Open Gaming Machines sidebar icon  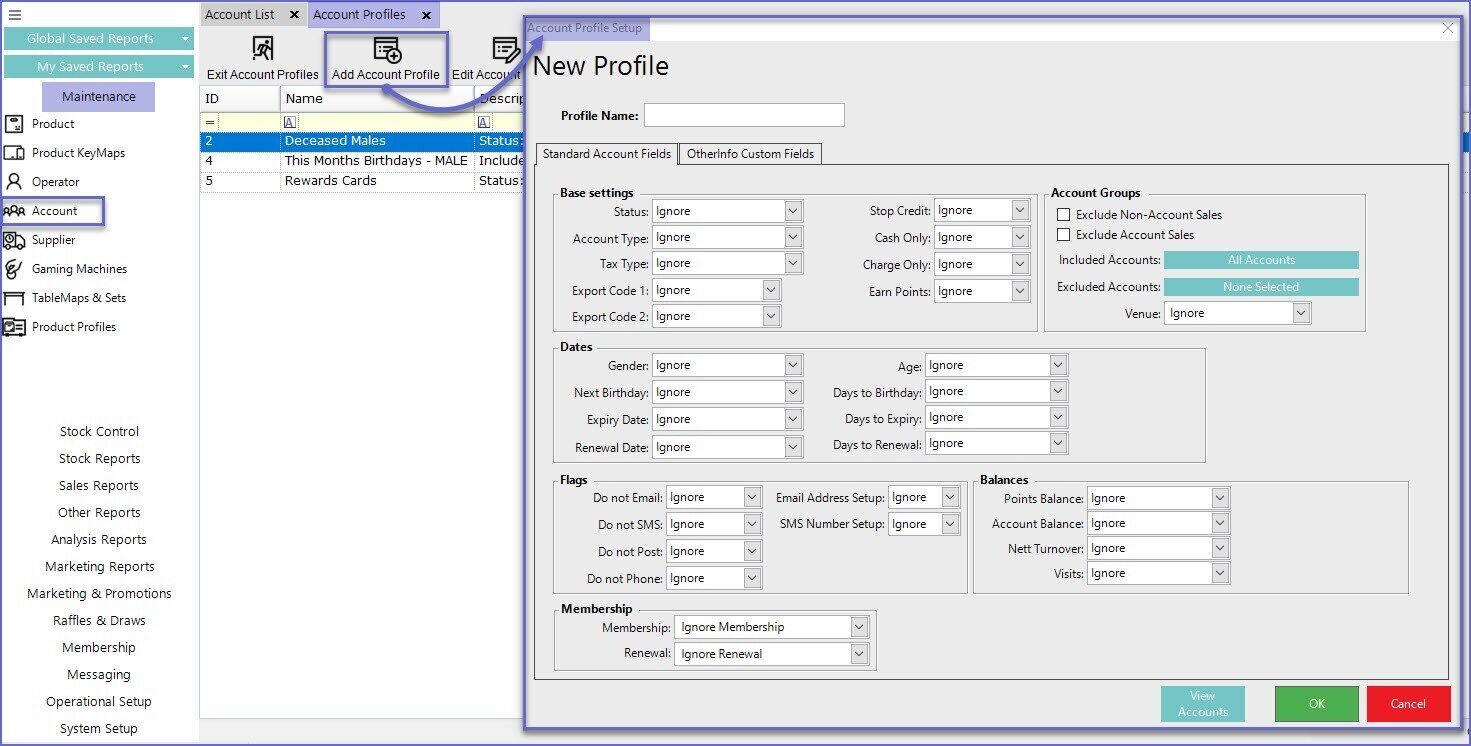click(x=14, y=269)
